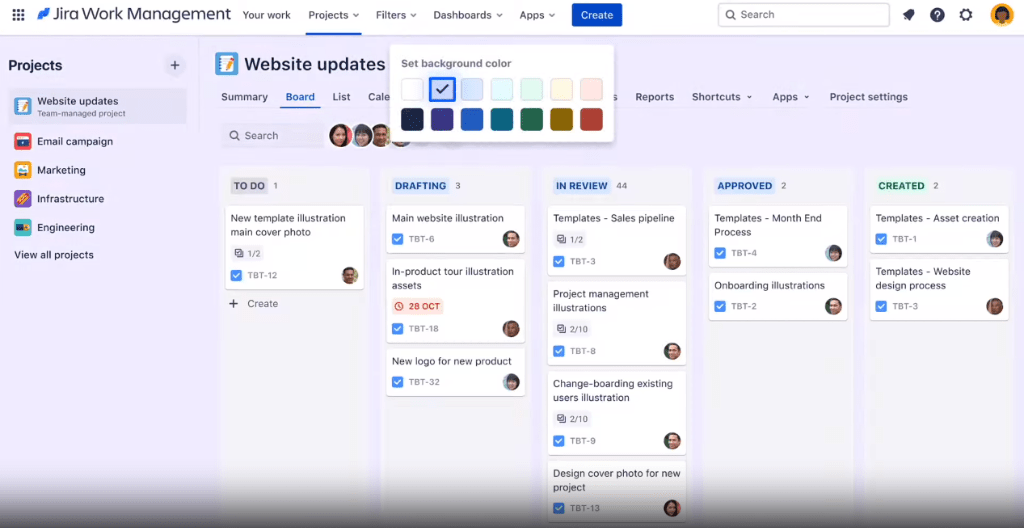Image resolution: width=1024 pixels, height=528 pixels.
Task: Click assignee avatar on TBT-12 card
Action: (x=350, y=275)
